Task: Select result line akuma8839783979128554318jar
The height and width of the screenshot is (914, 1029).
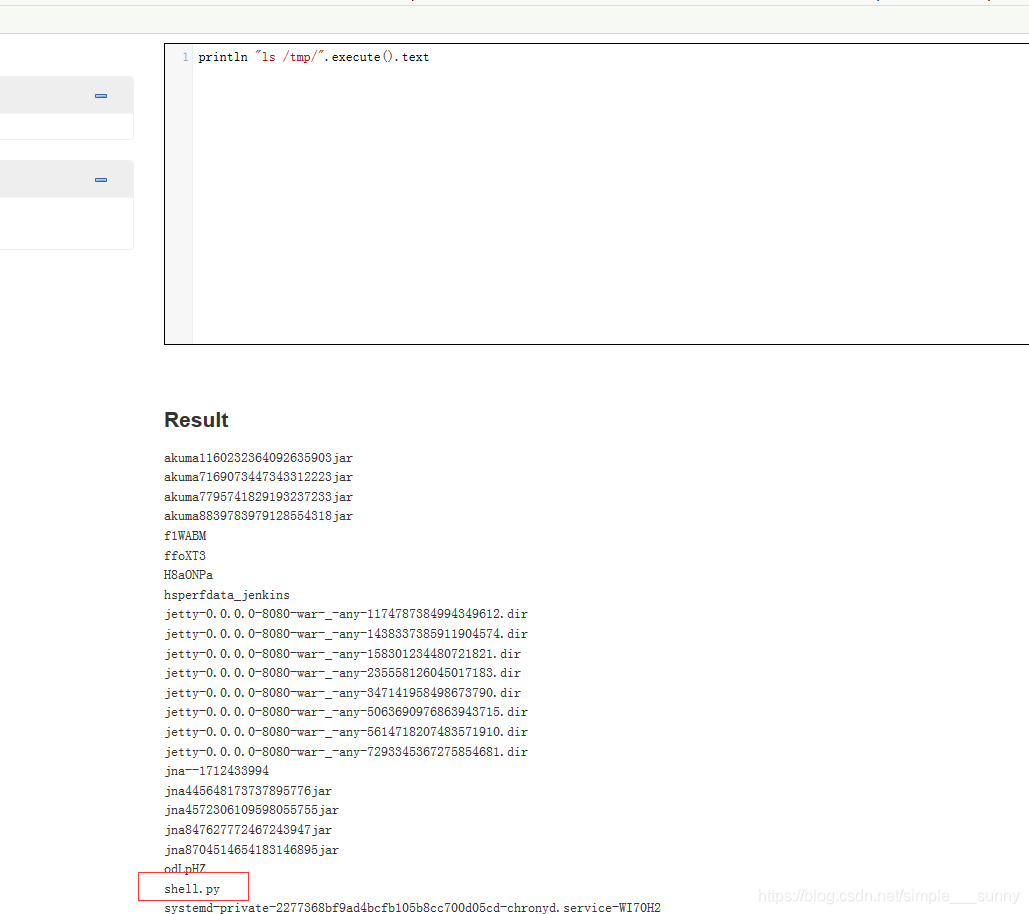Action: click(259, 516)
